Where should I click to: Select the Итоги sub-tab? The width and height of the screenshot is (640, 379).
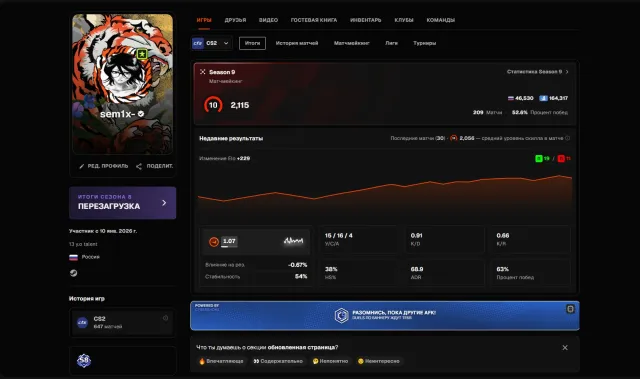click(252, 43)
